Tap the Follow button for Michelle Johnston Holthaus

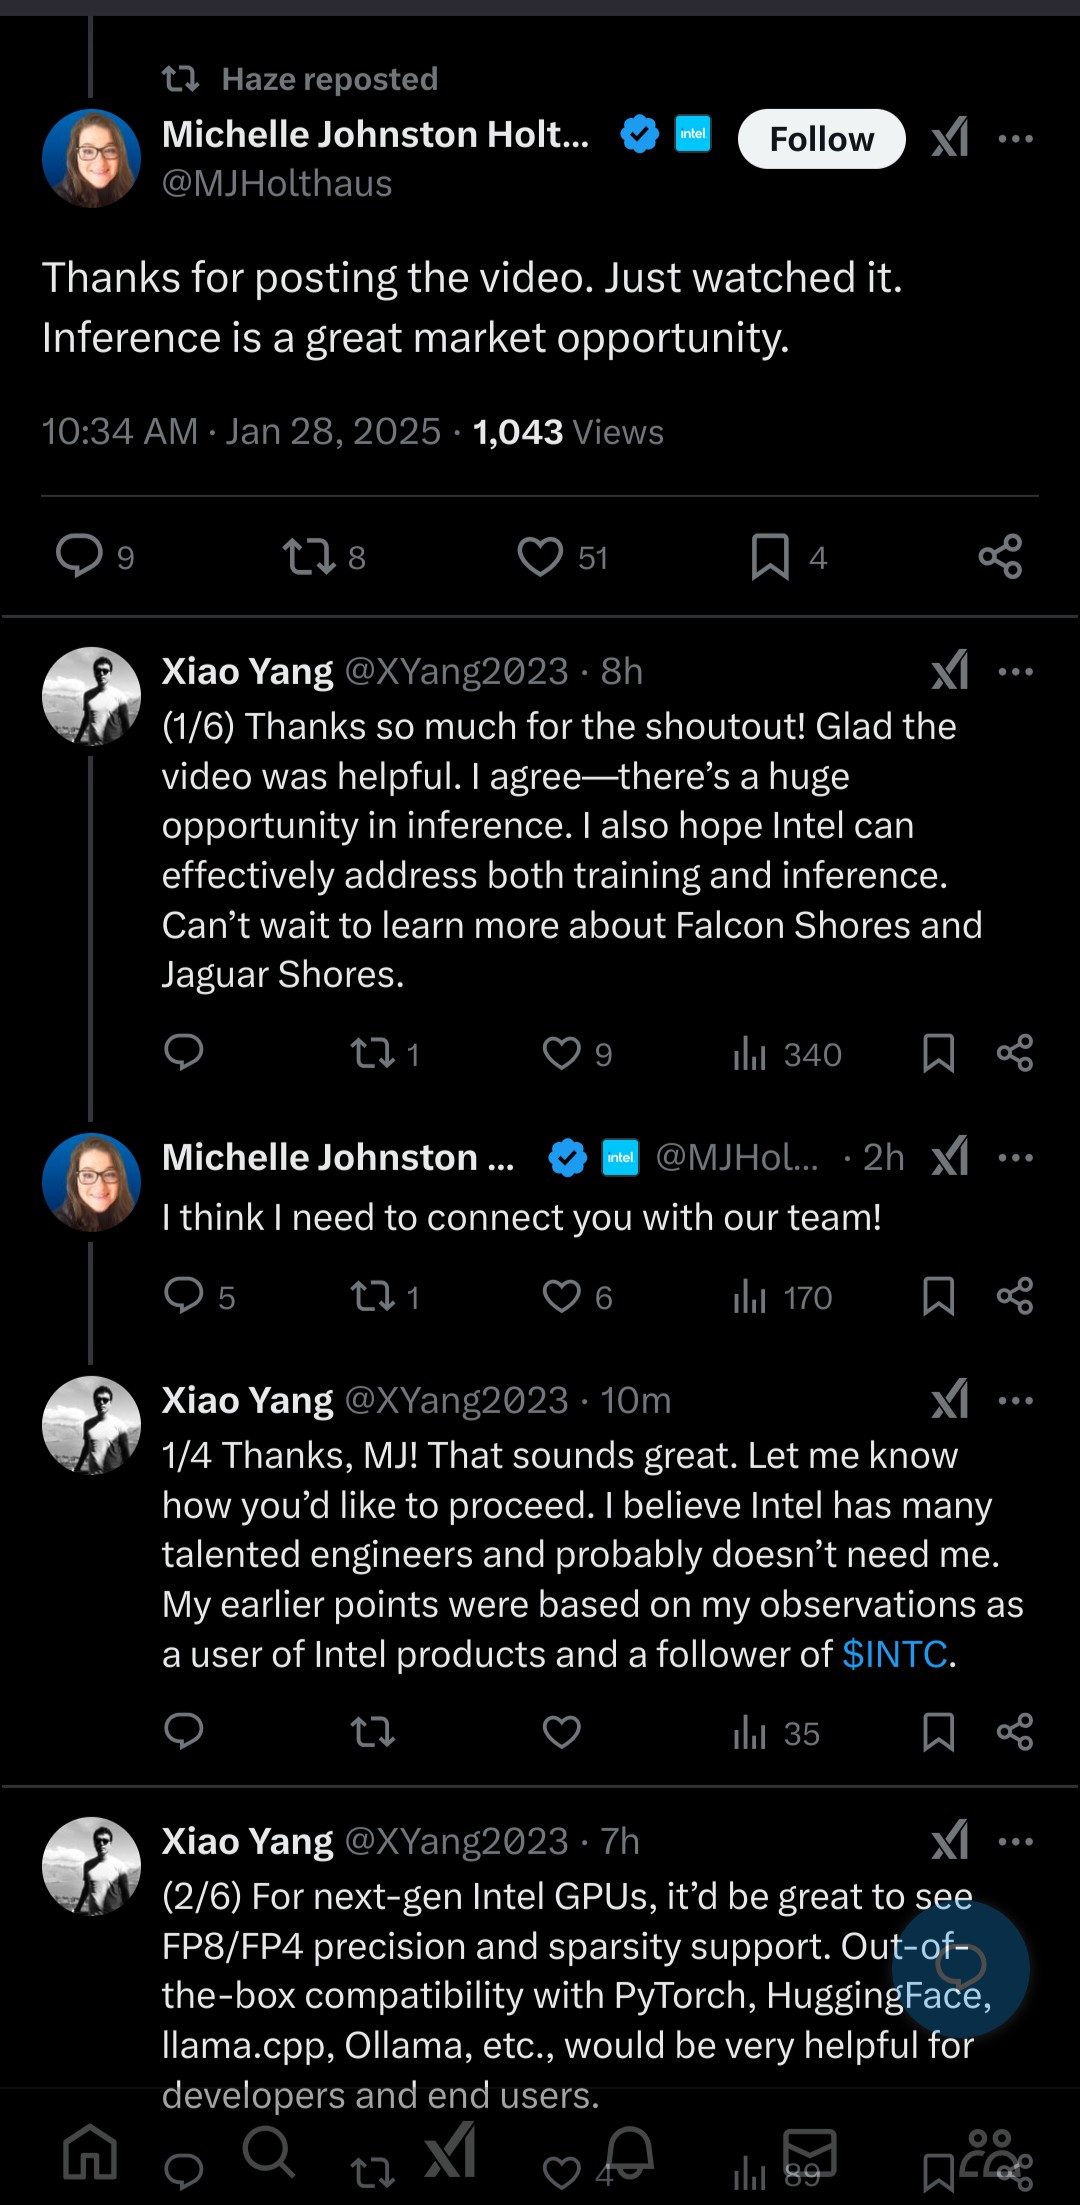821,139
